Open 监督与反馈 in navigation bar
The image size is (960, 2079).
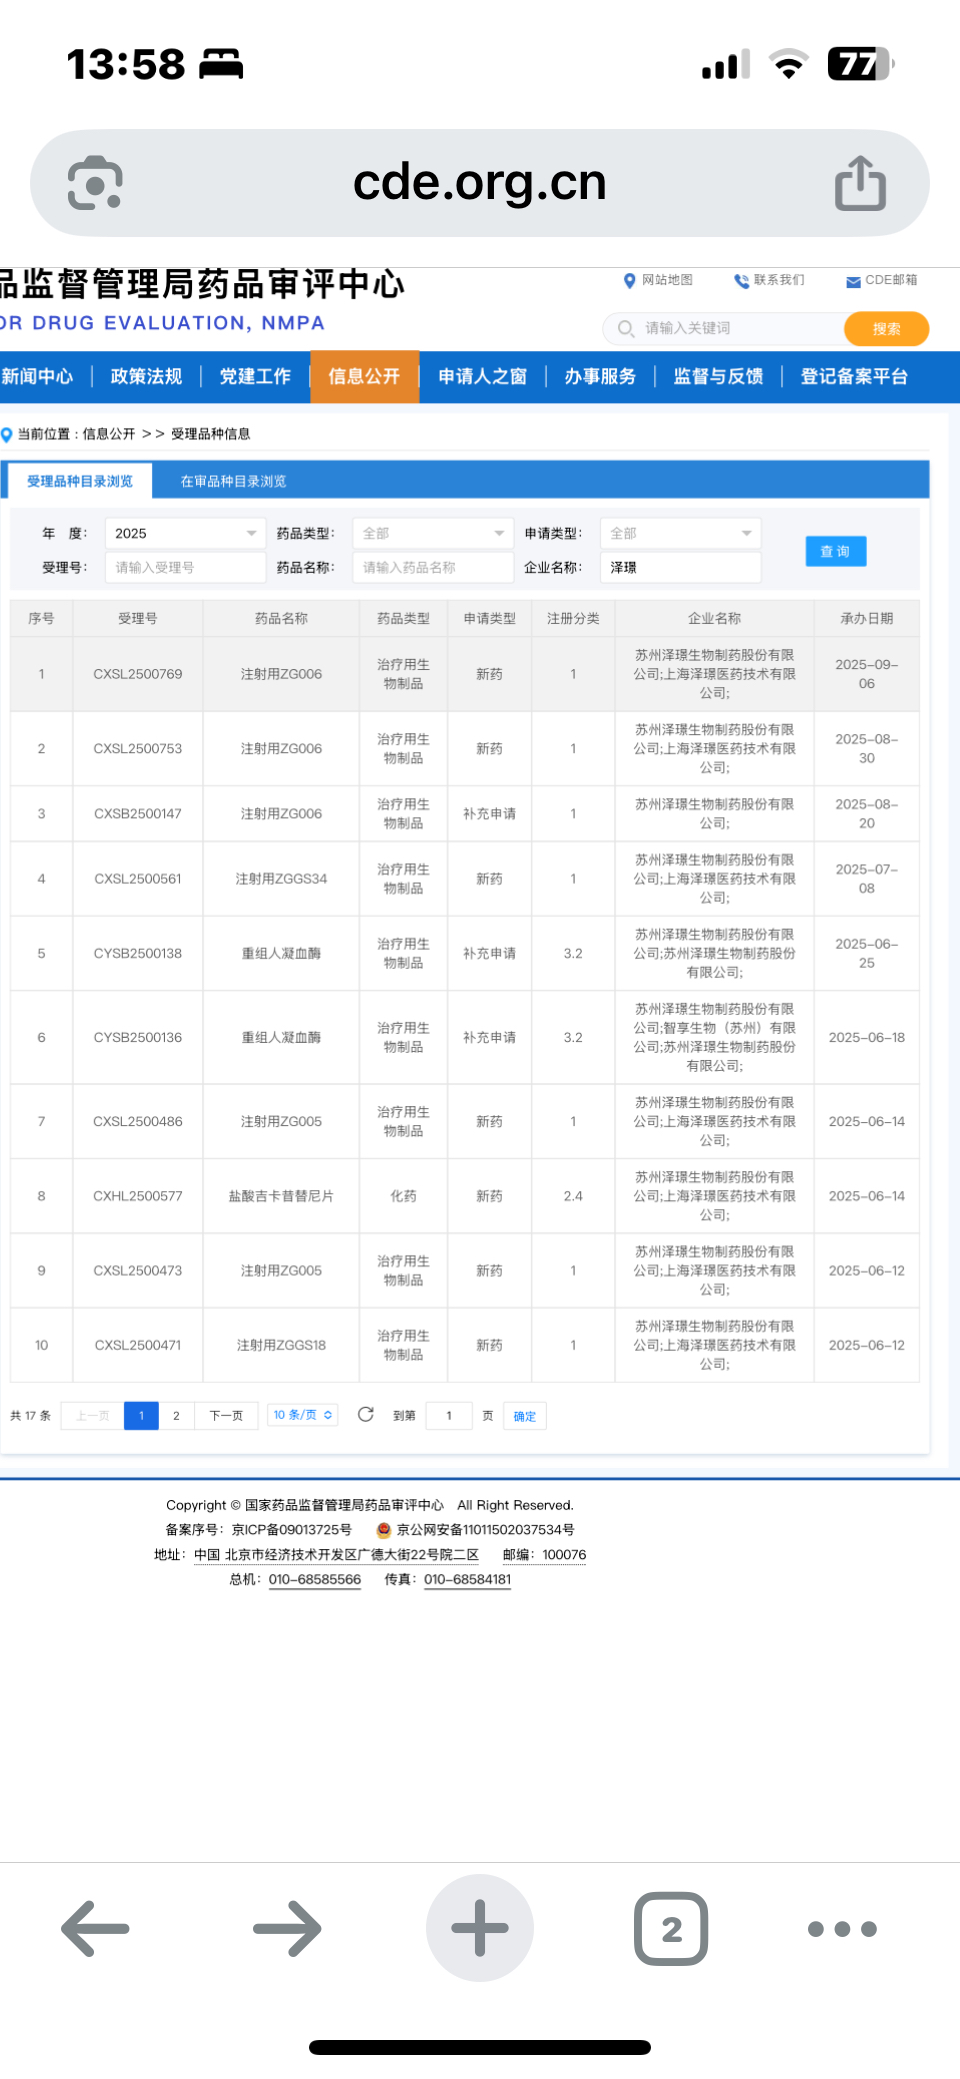[718, 376]
